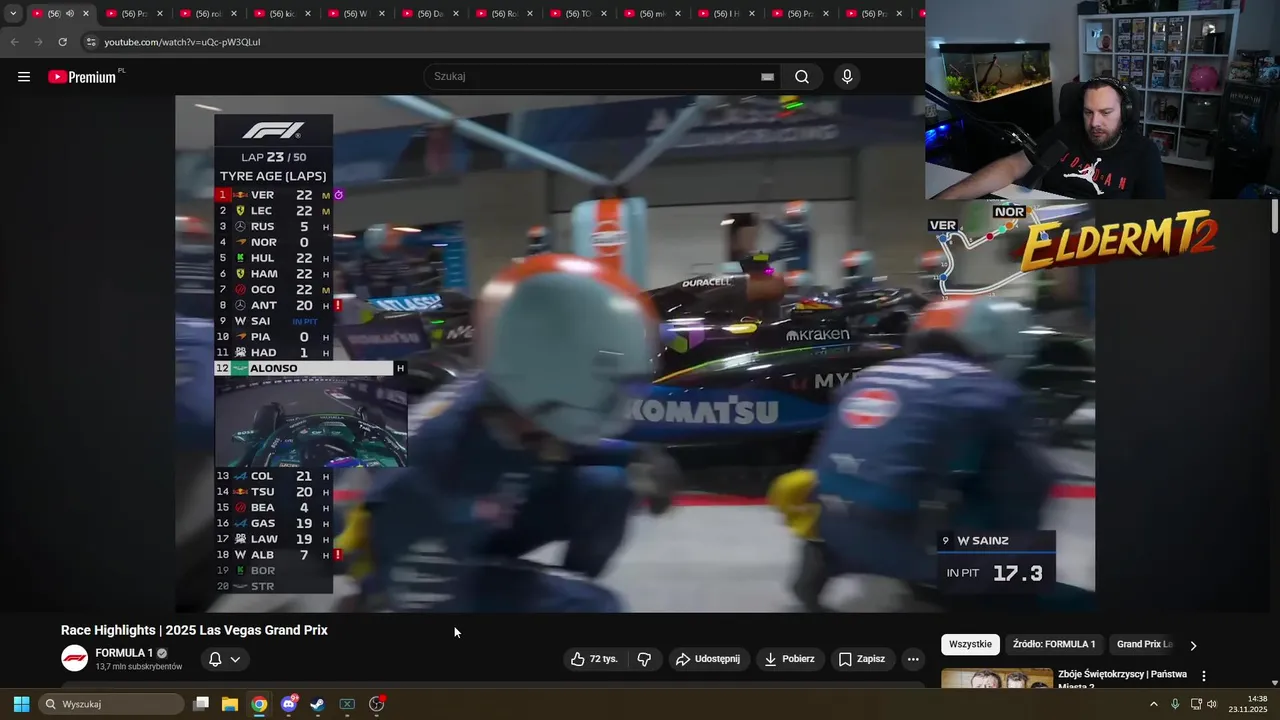Select the Wszystkie filter chip
The height and width of the screenshot is (720, 1280).
970,645
